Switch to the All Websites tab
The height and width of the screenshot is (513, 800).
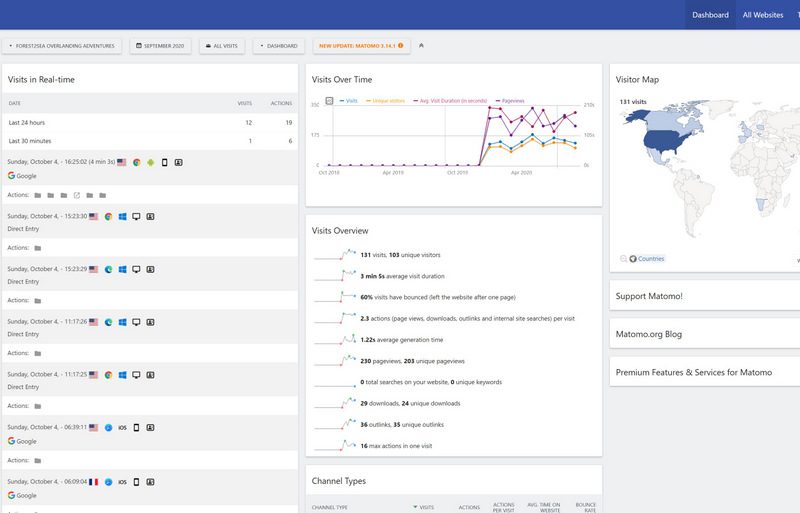click(x=762, y=15)
